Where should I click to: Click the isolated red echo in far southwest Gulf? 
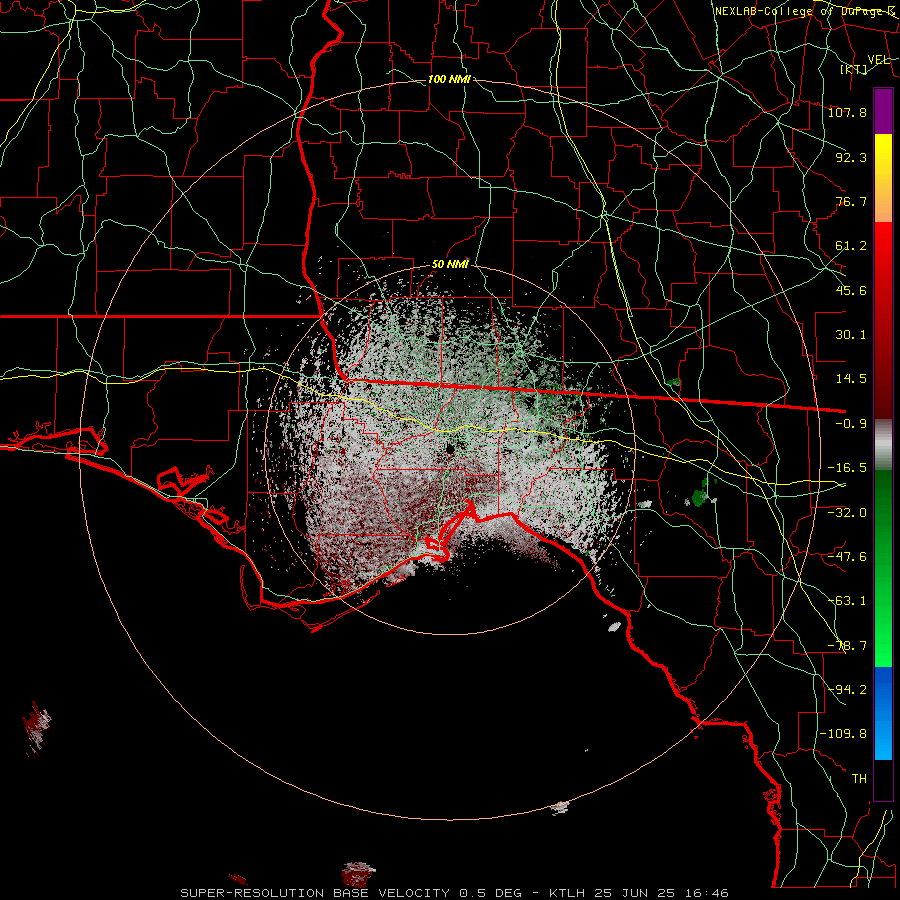click(x=37, y=727)
